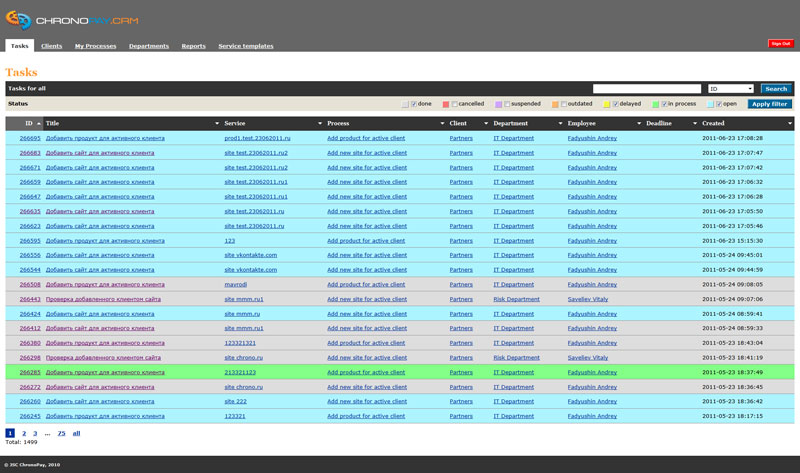Image resolution: width=800 pixels, height=473 pixels.
Task: Open the Employee column dropdown arrow
Action: tap(639, 123)
